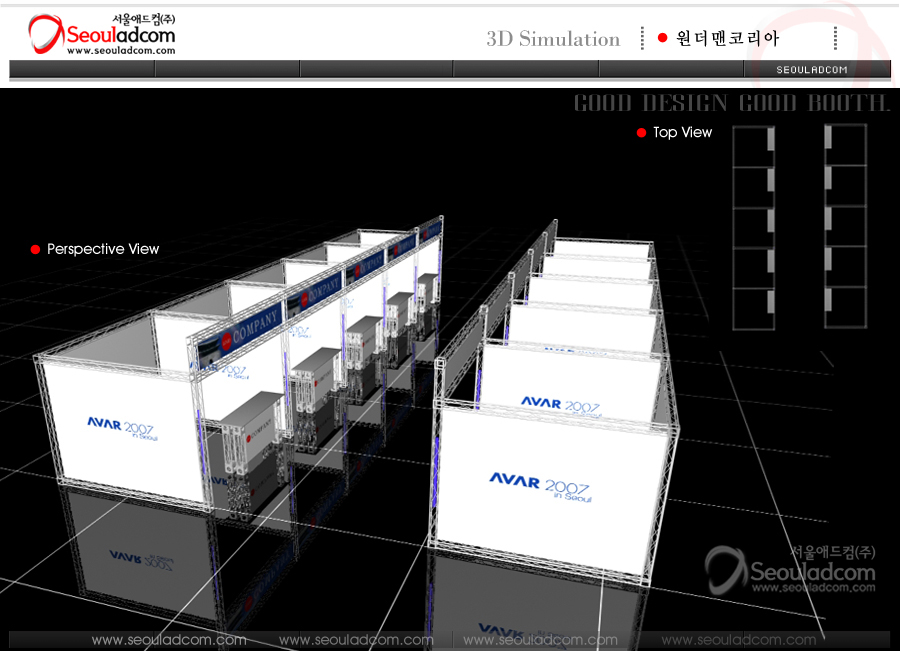Click the Perspective View label

tap(103, 249)
